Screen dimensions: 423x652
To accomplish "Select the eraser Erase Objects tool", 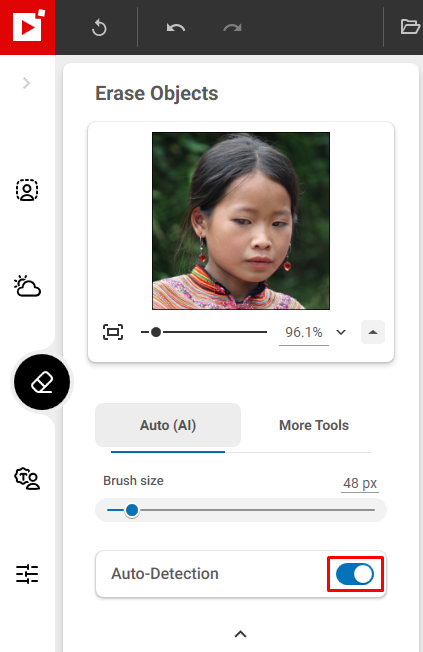I will click(x=42, y=382).
